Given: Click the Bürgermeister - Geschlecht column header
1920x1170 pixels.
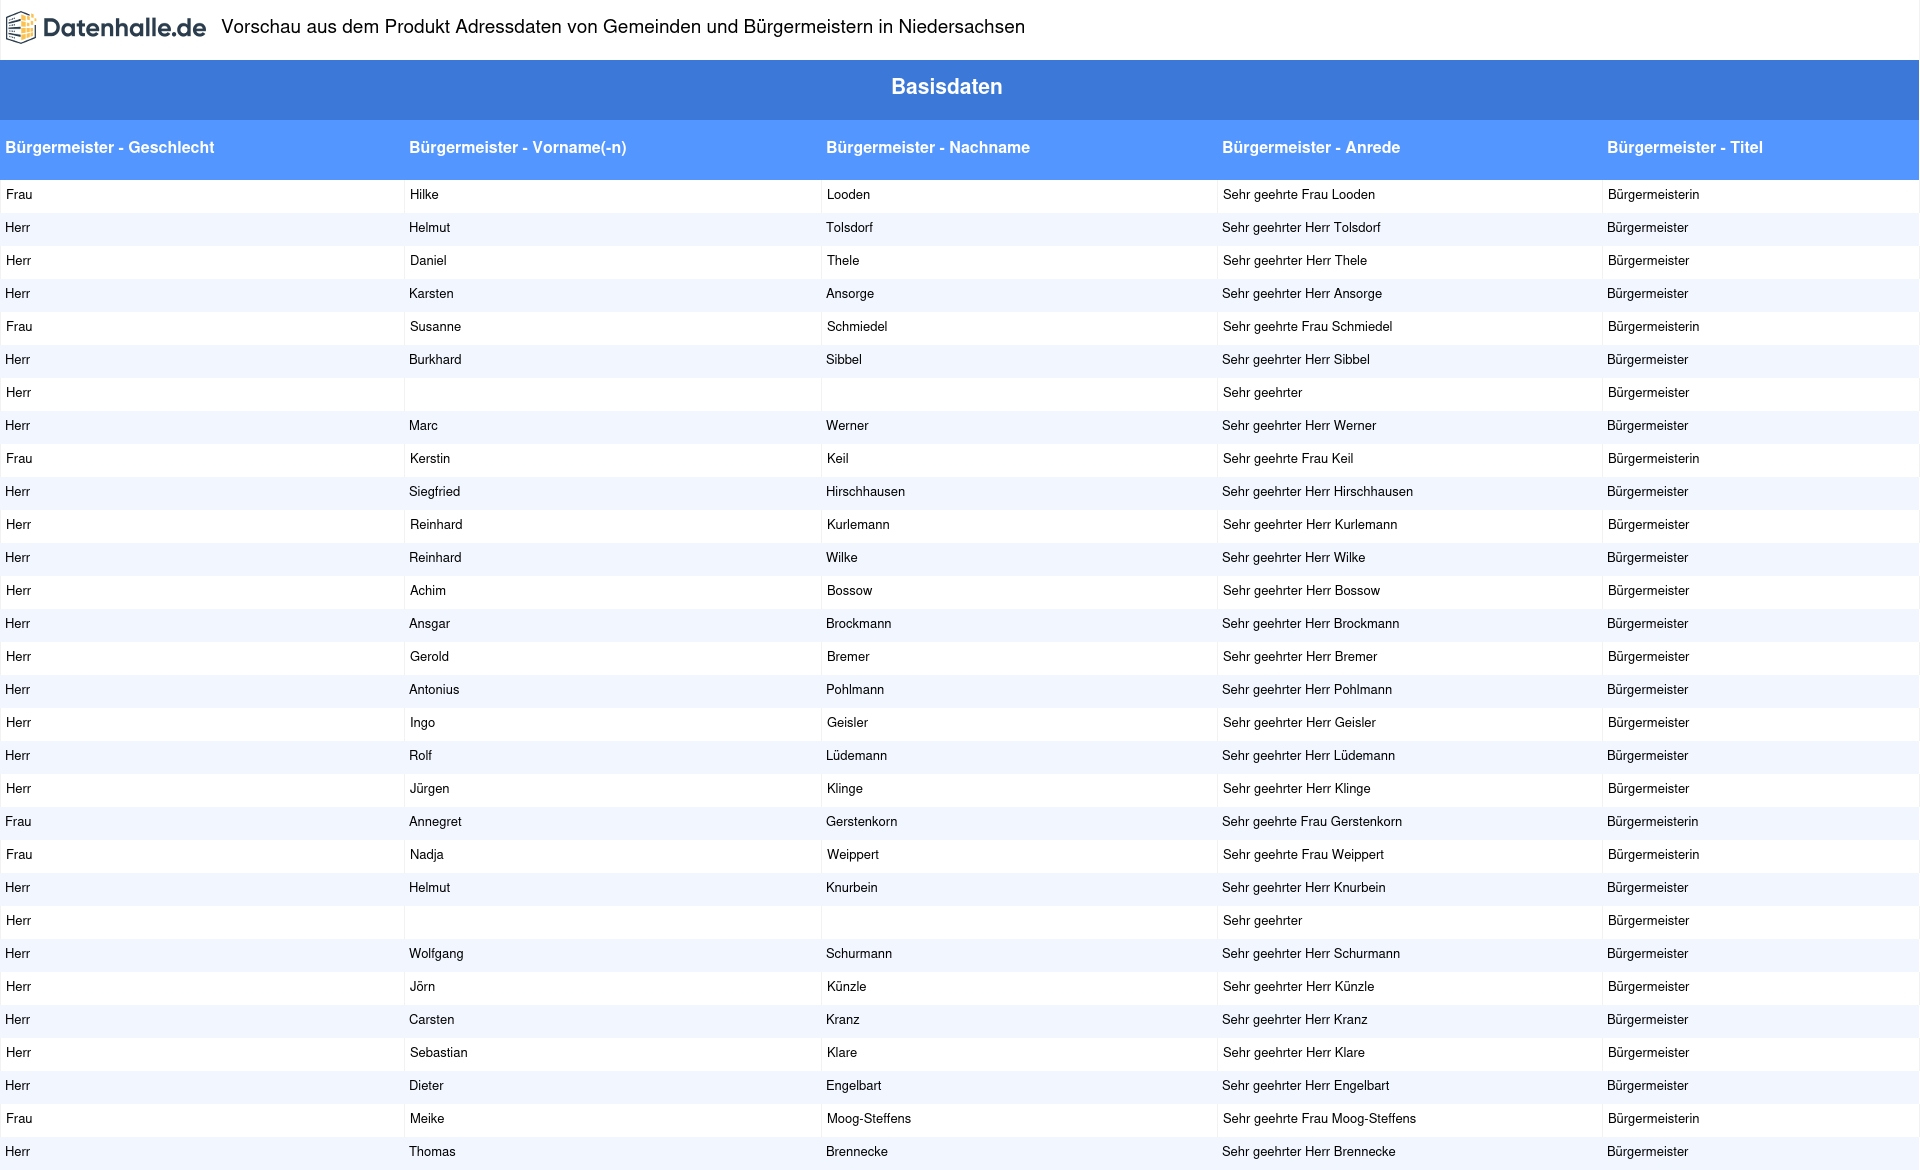Looking at the screenshot, I should tap(110, 148).
